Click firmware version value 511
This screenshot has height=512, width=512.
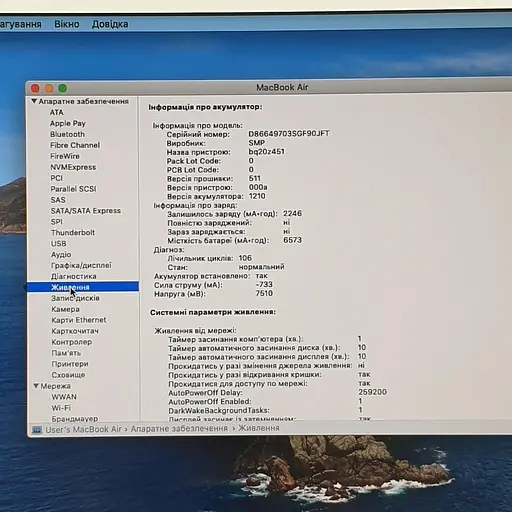255,178
